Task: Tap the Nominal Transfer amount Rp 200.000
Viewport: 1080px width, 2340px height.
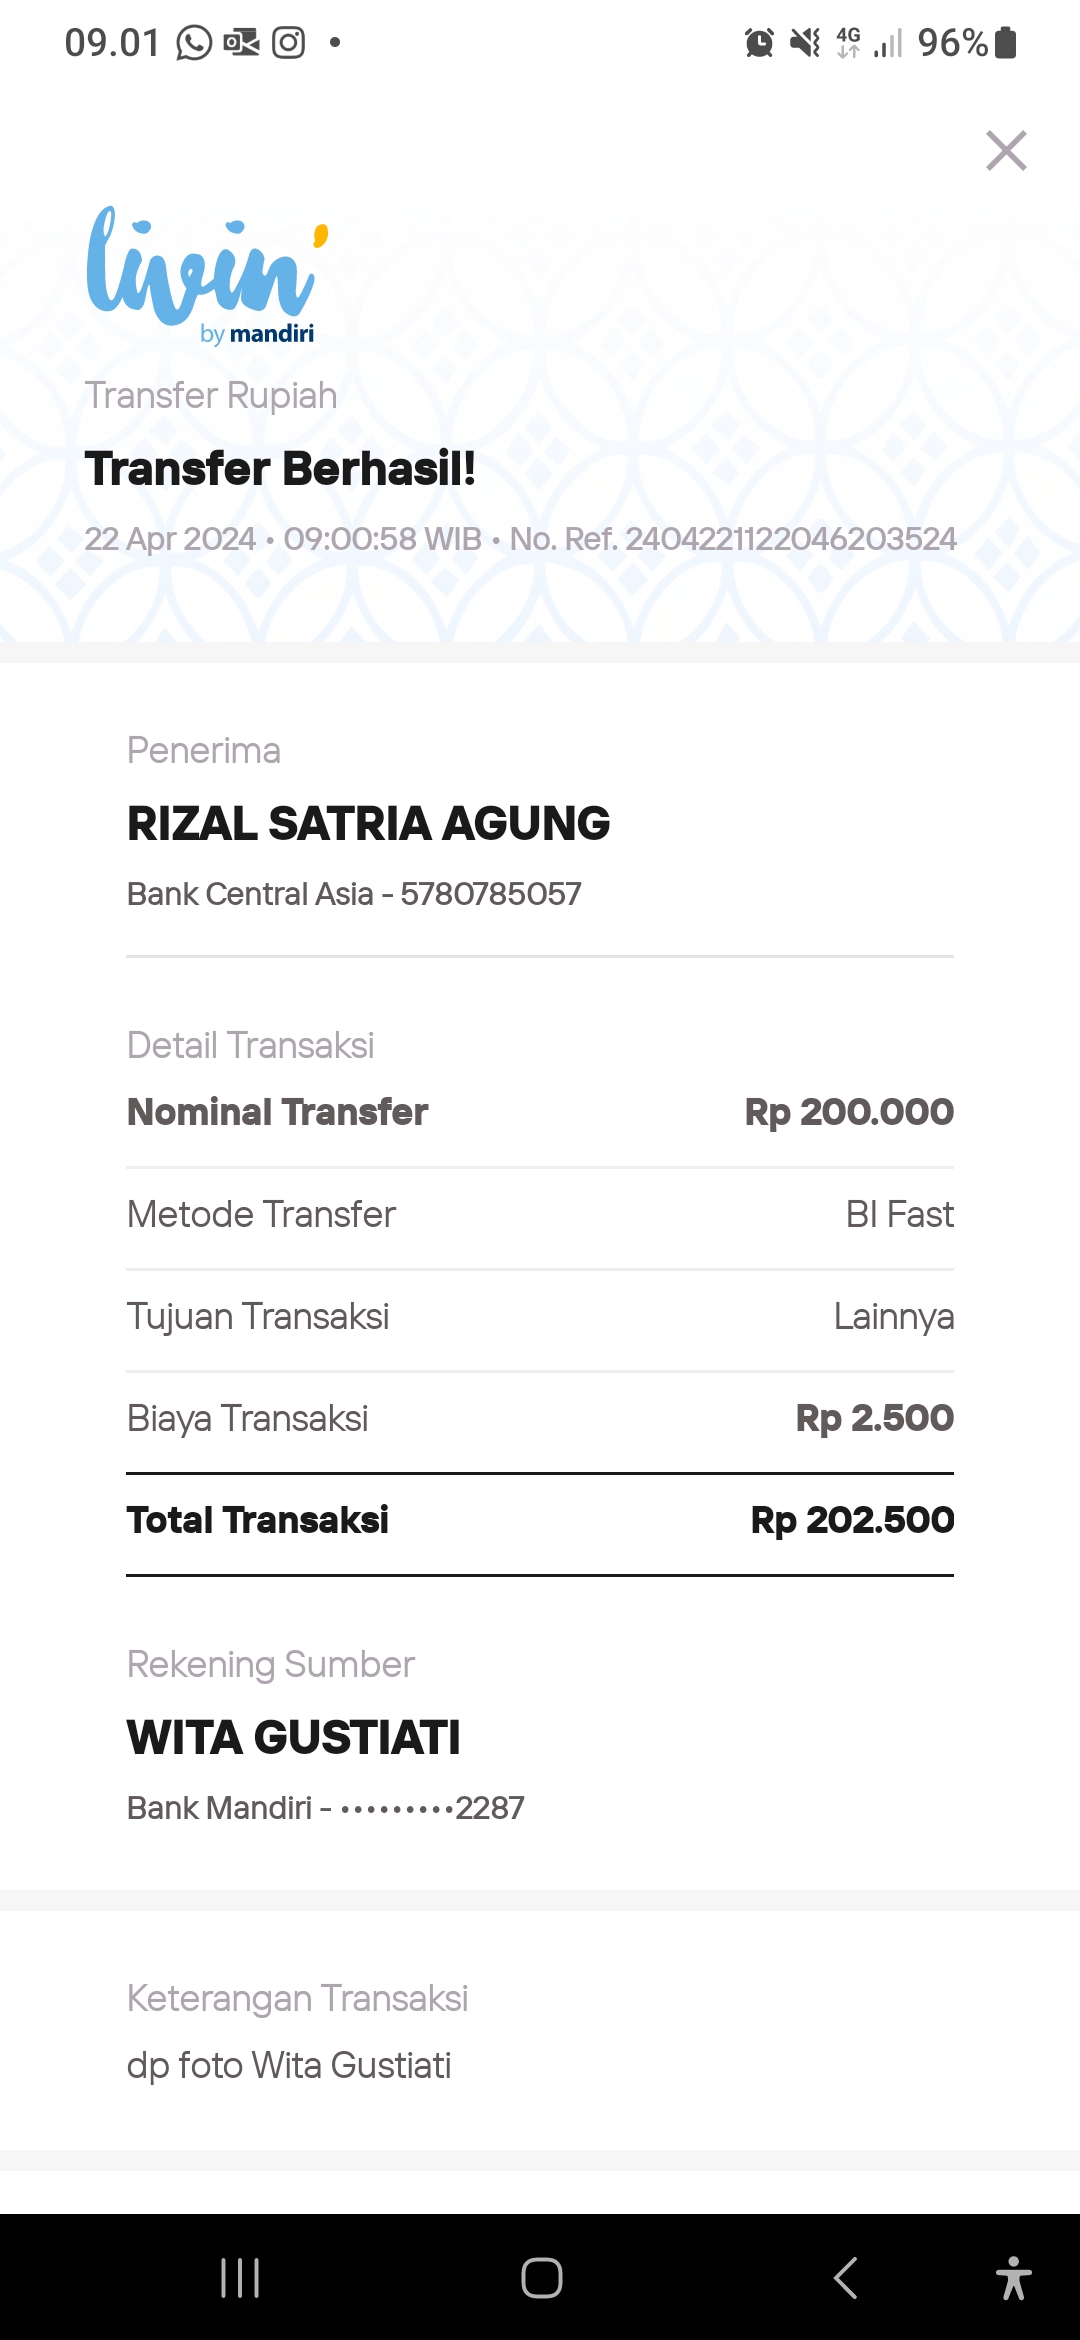Action: (849, 1112)
